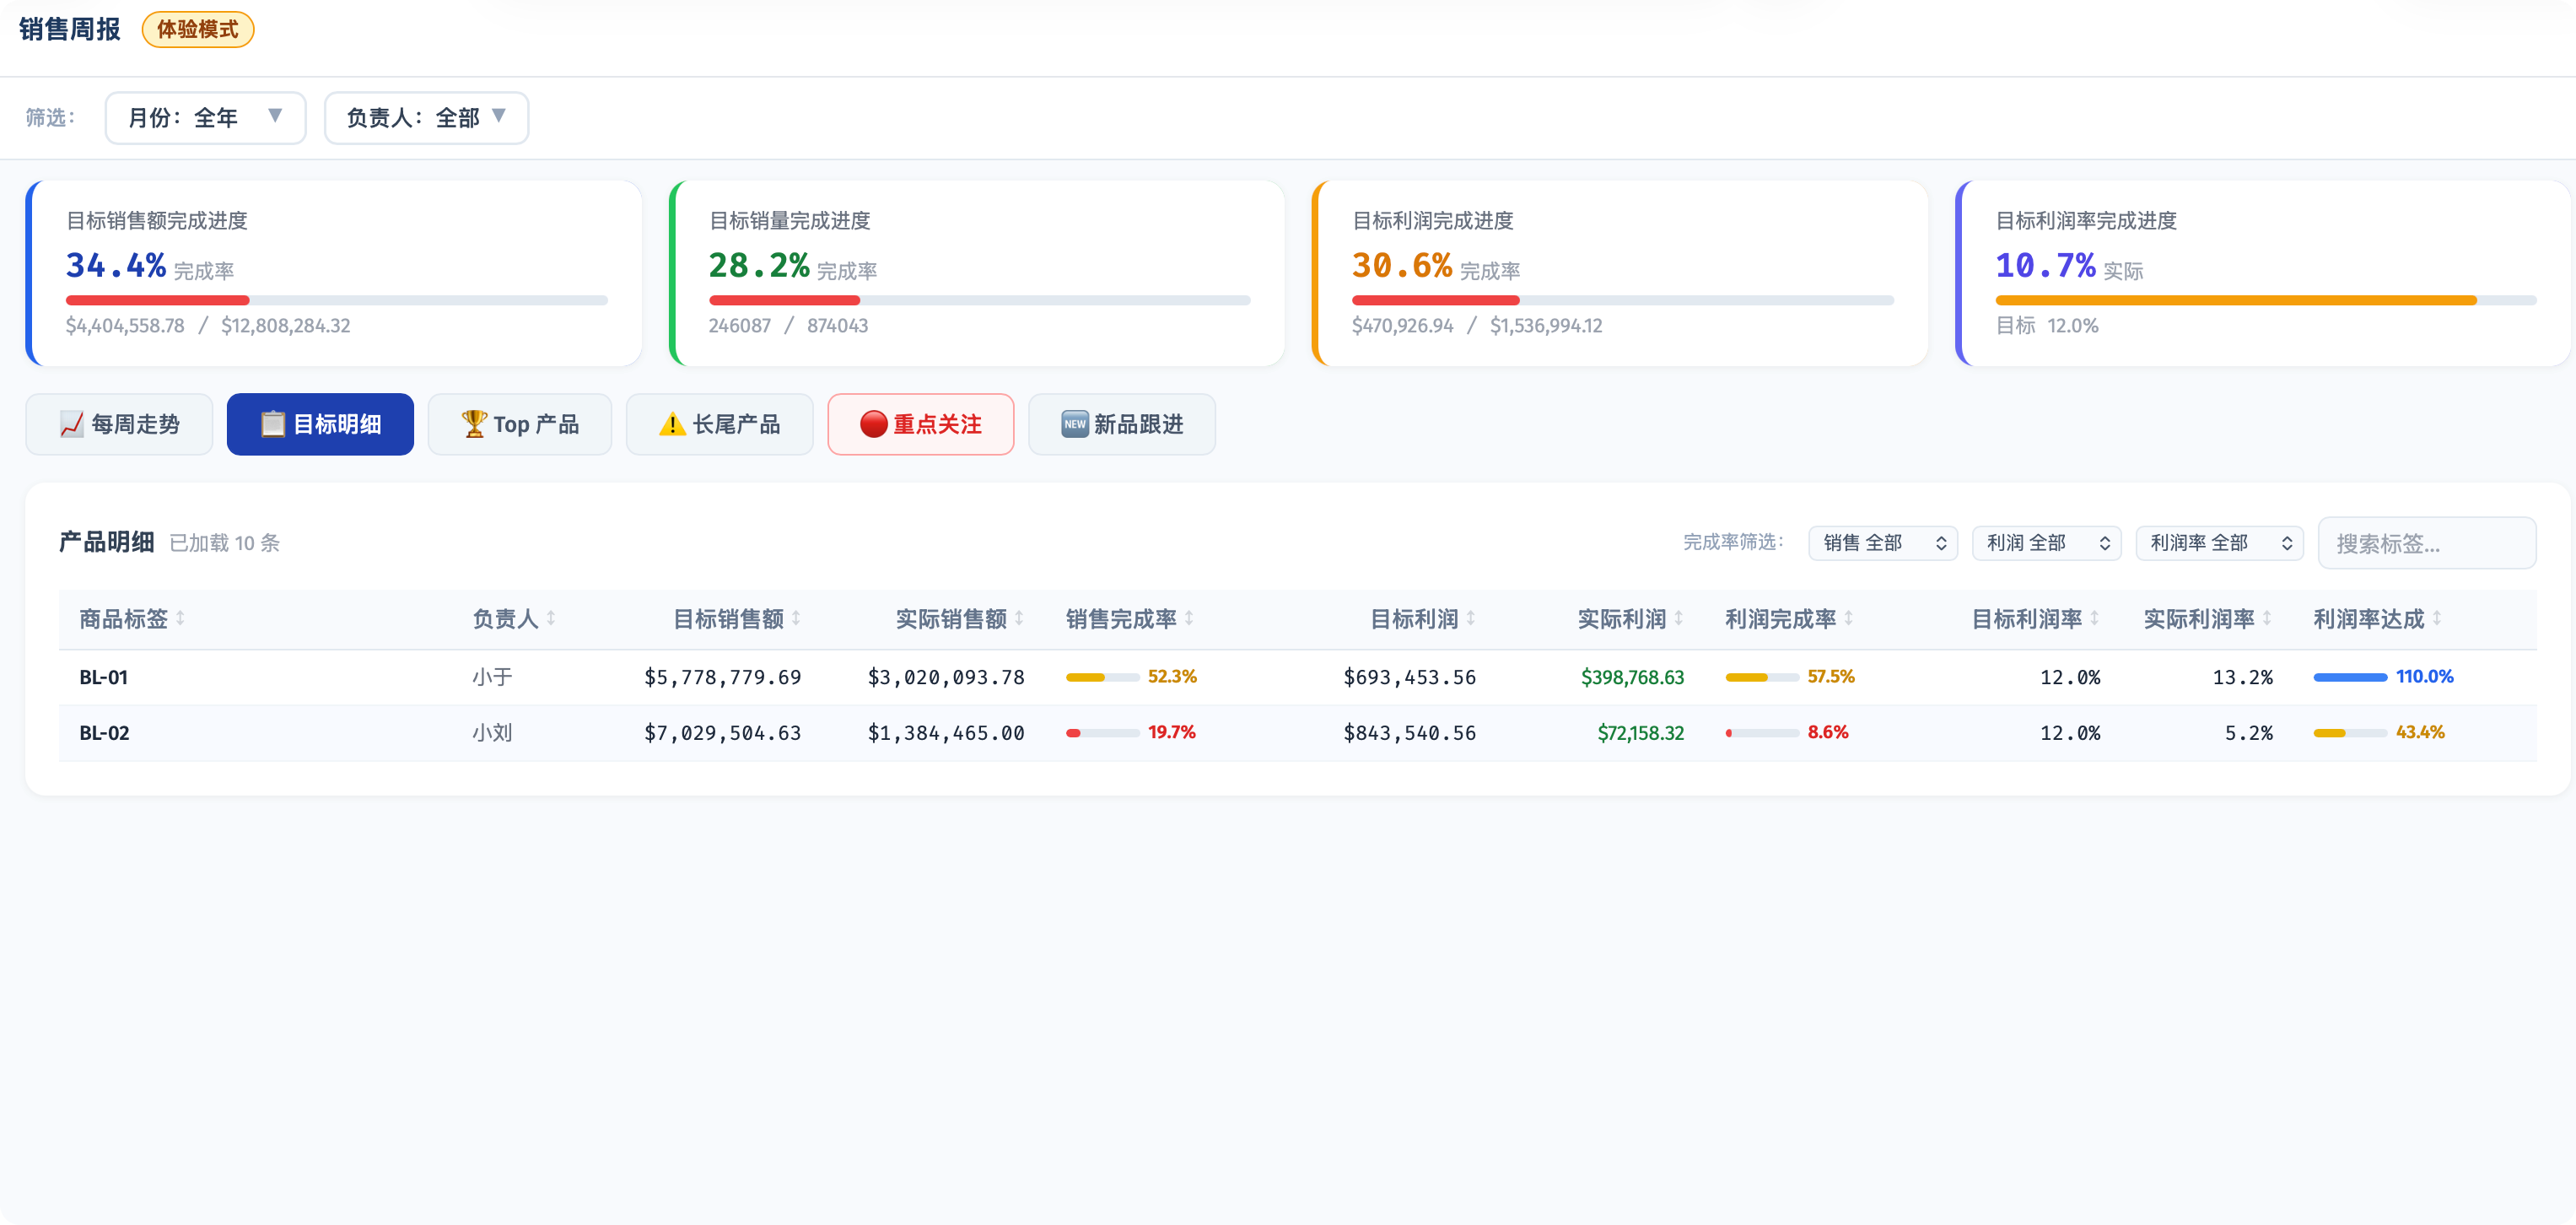Click the warning icon on 长尾产品 tab
The height and width of the screenshot is (1225, 2576).
(673, 424)
